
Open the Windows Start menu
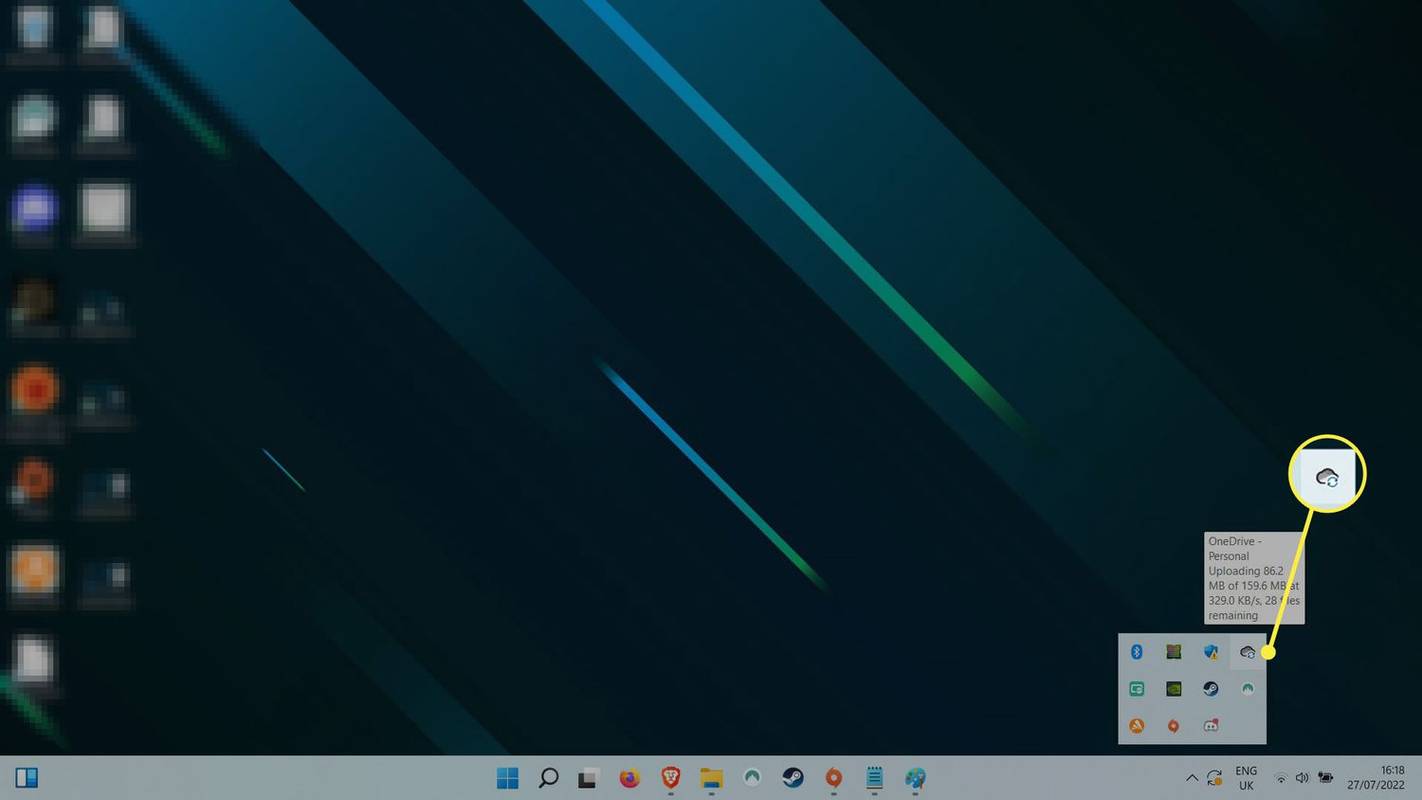coord(508,778)
